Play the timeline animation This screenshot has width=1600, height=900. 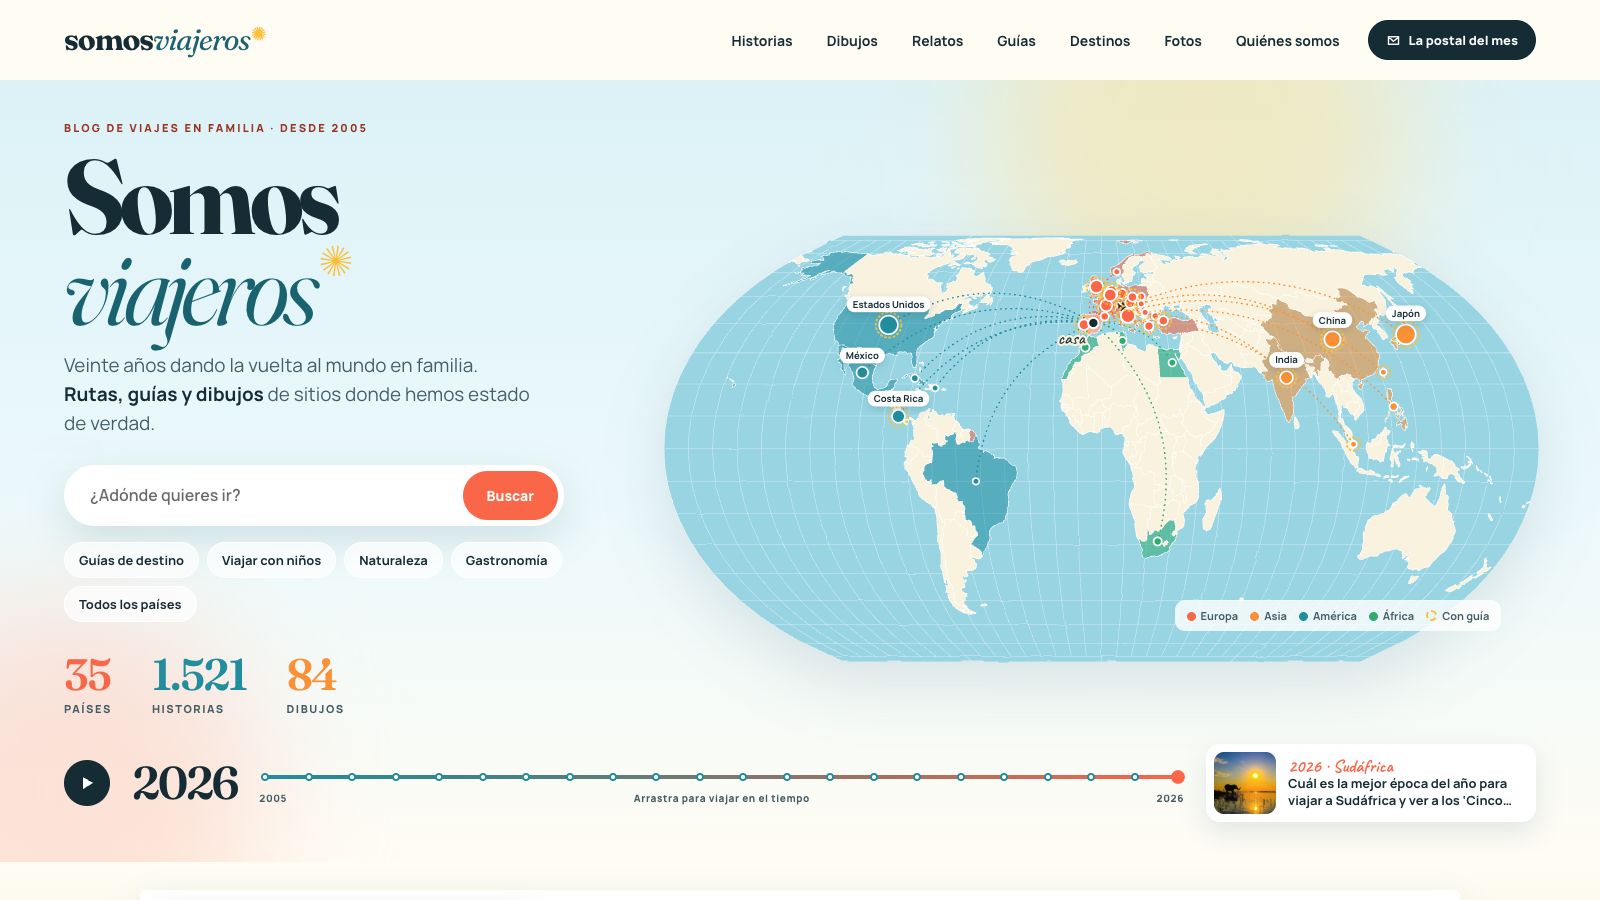click(87, 783)
